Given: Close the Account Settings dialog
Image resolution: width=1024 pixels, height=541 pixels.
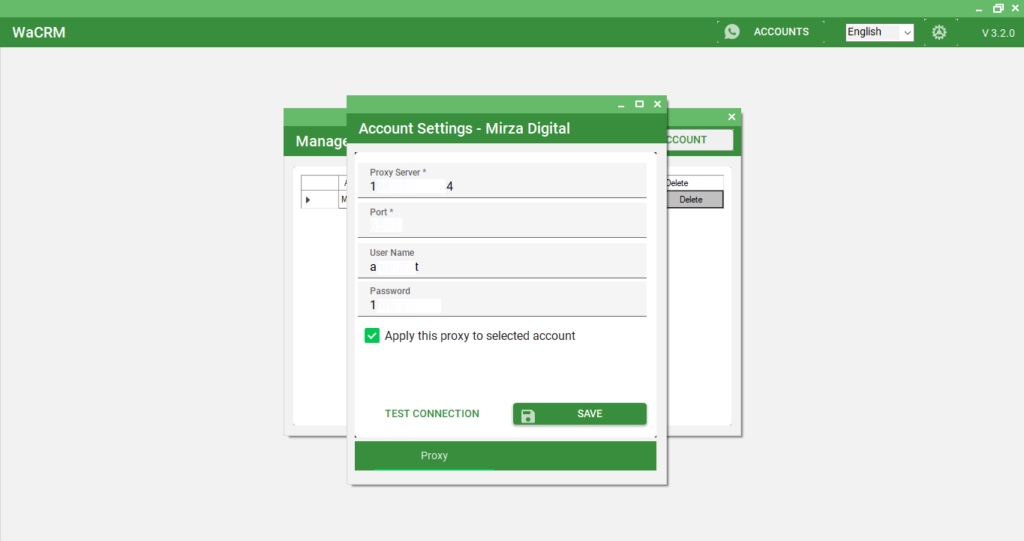Looking at the screenshot, I should 658,104.
